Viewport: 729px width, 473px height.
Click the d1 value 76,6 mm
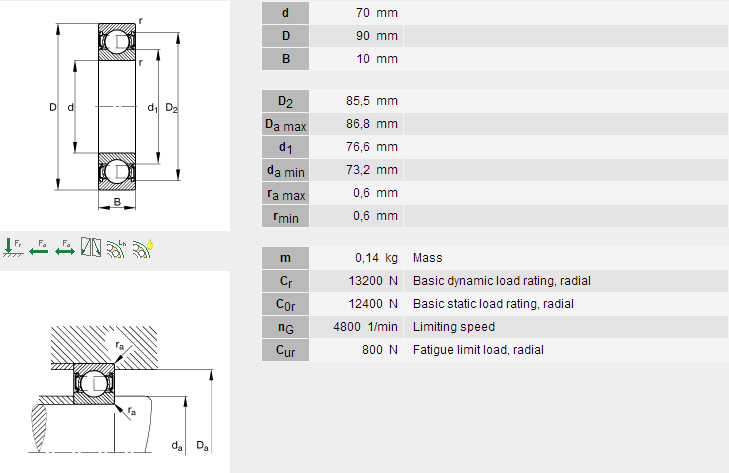(376, 147)
